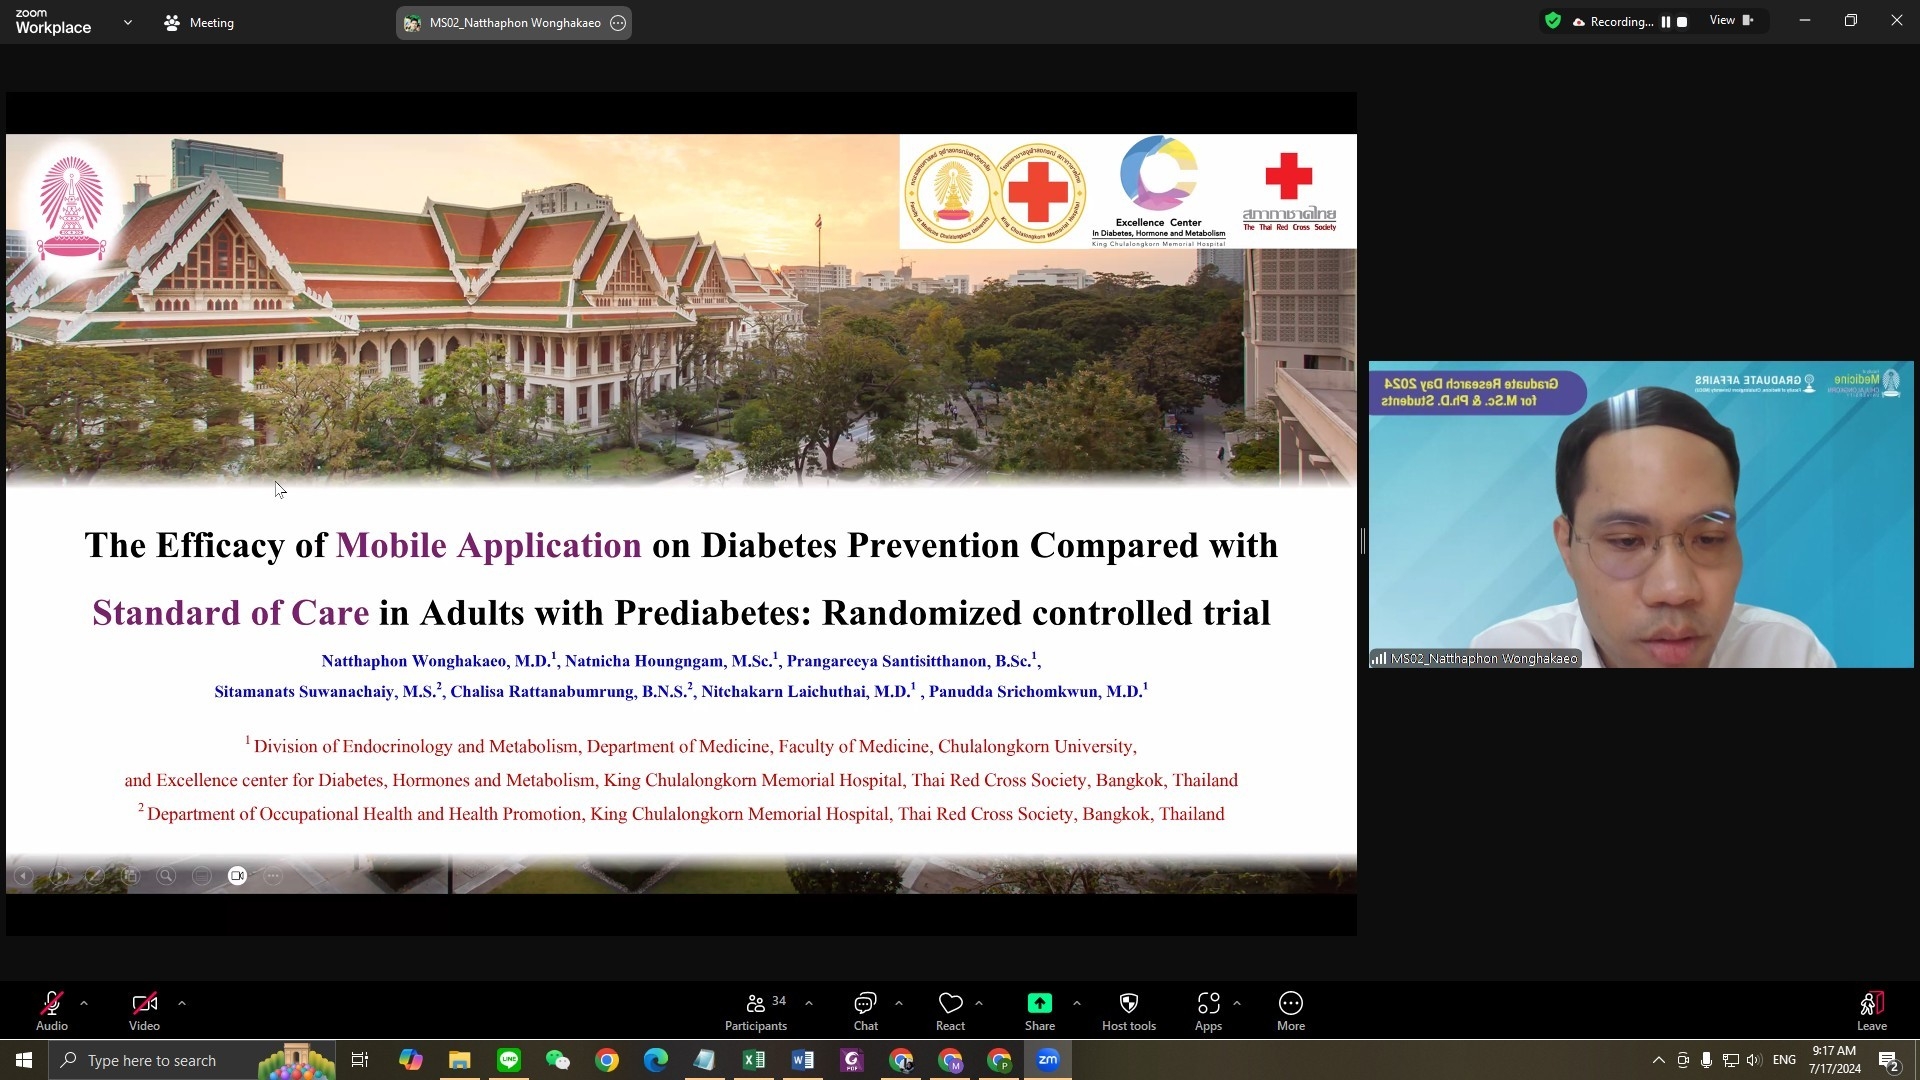Screen dimensions: 1920x1080
Task: Expand video options arrow next to Video
Action: pos(182,1003)
